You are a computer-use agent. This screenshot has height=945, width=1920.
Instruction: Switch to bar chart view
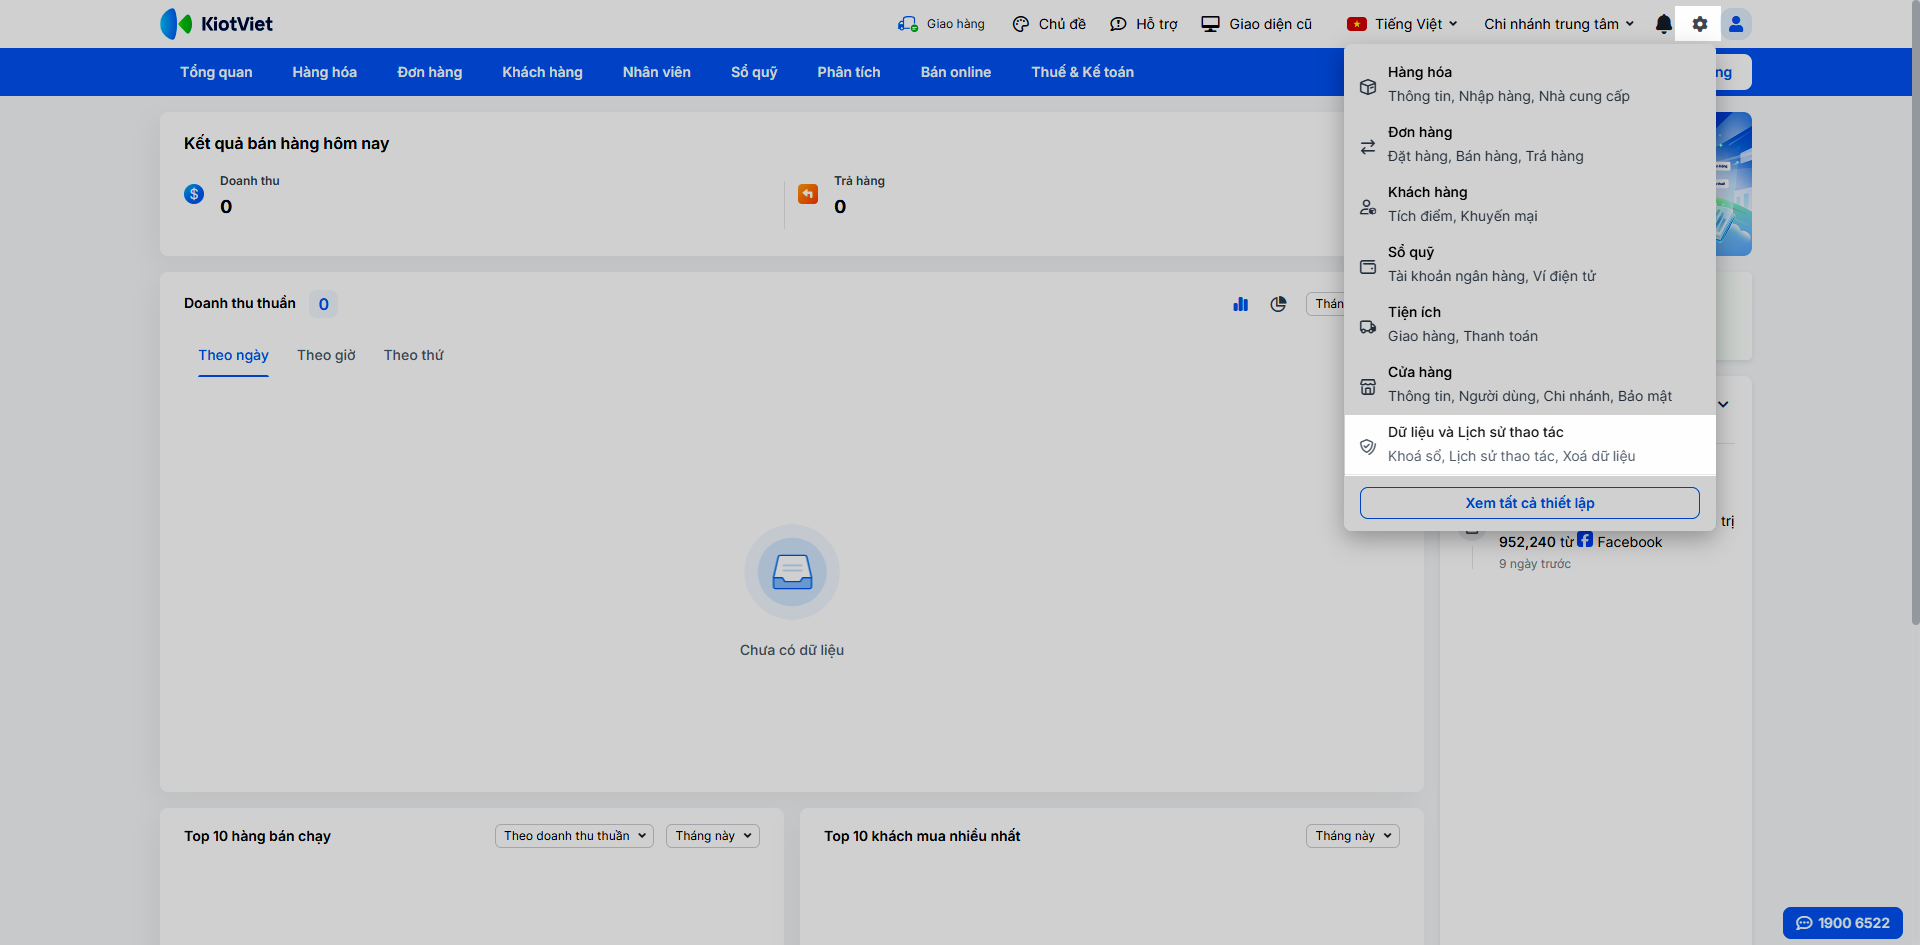(x=1241, y=304)
